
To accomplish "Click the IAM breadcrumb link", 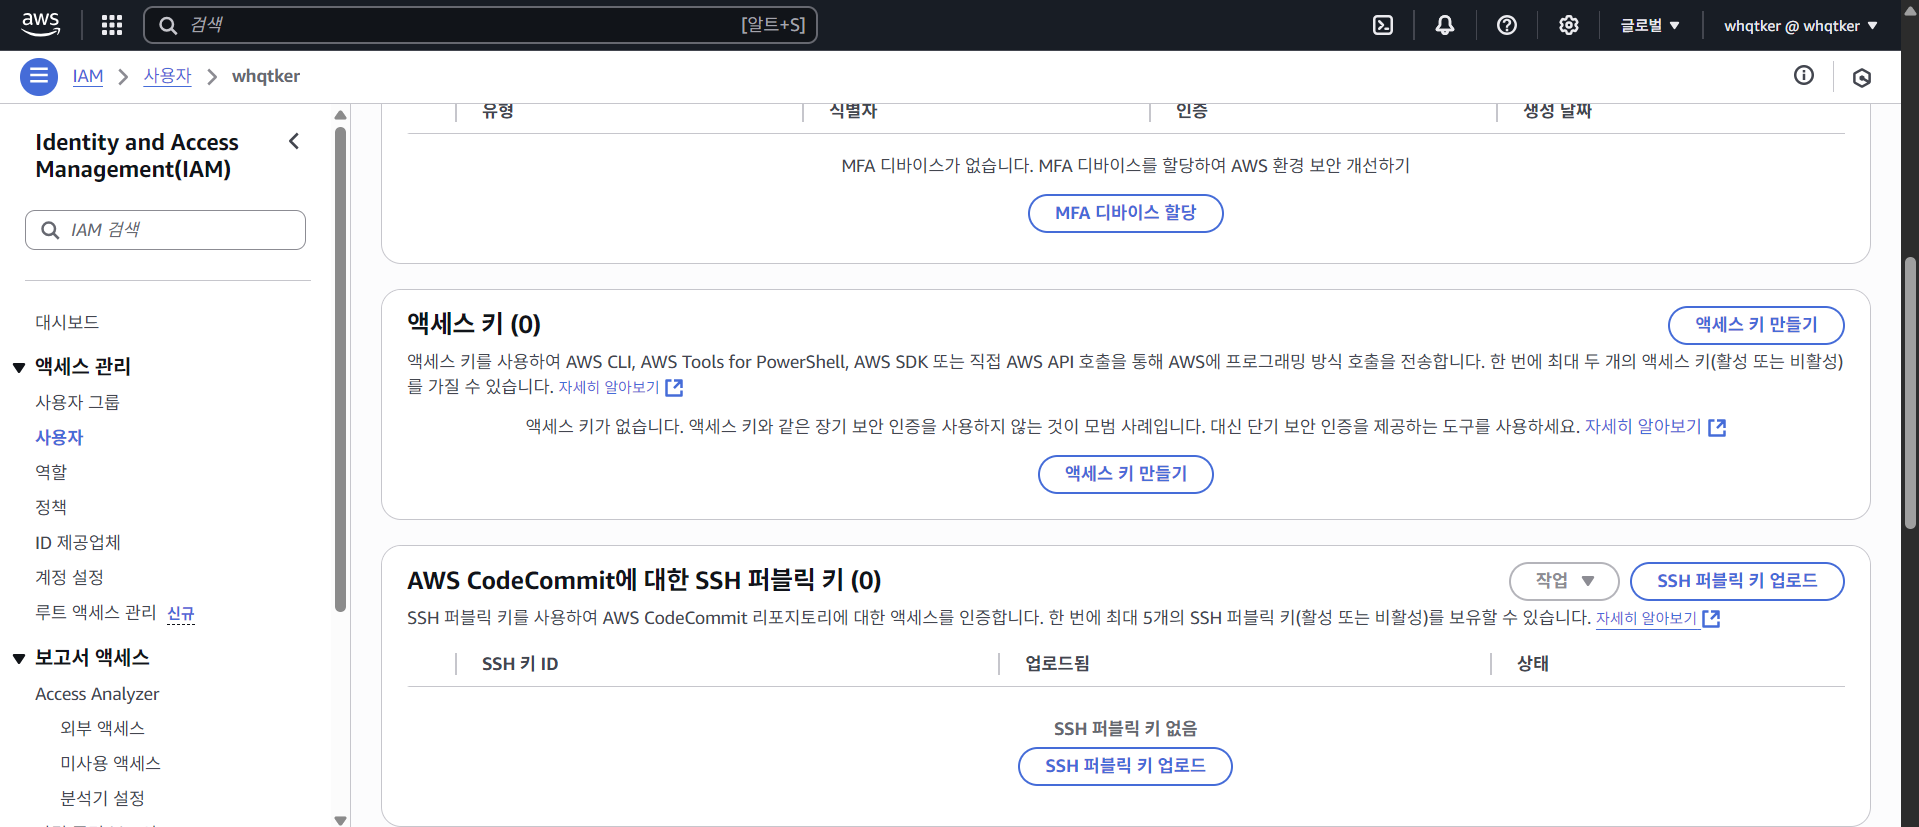I will click(88, 76).
